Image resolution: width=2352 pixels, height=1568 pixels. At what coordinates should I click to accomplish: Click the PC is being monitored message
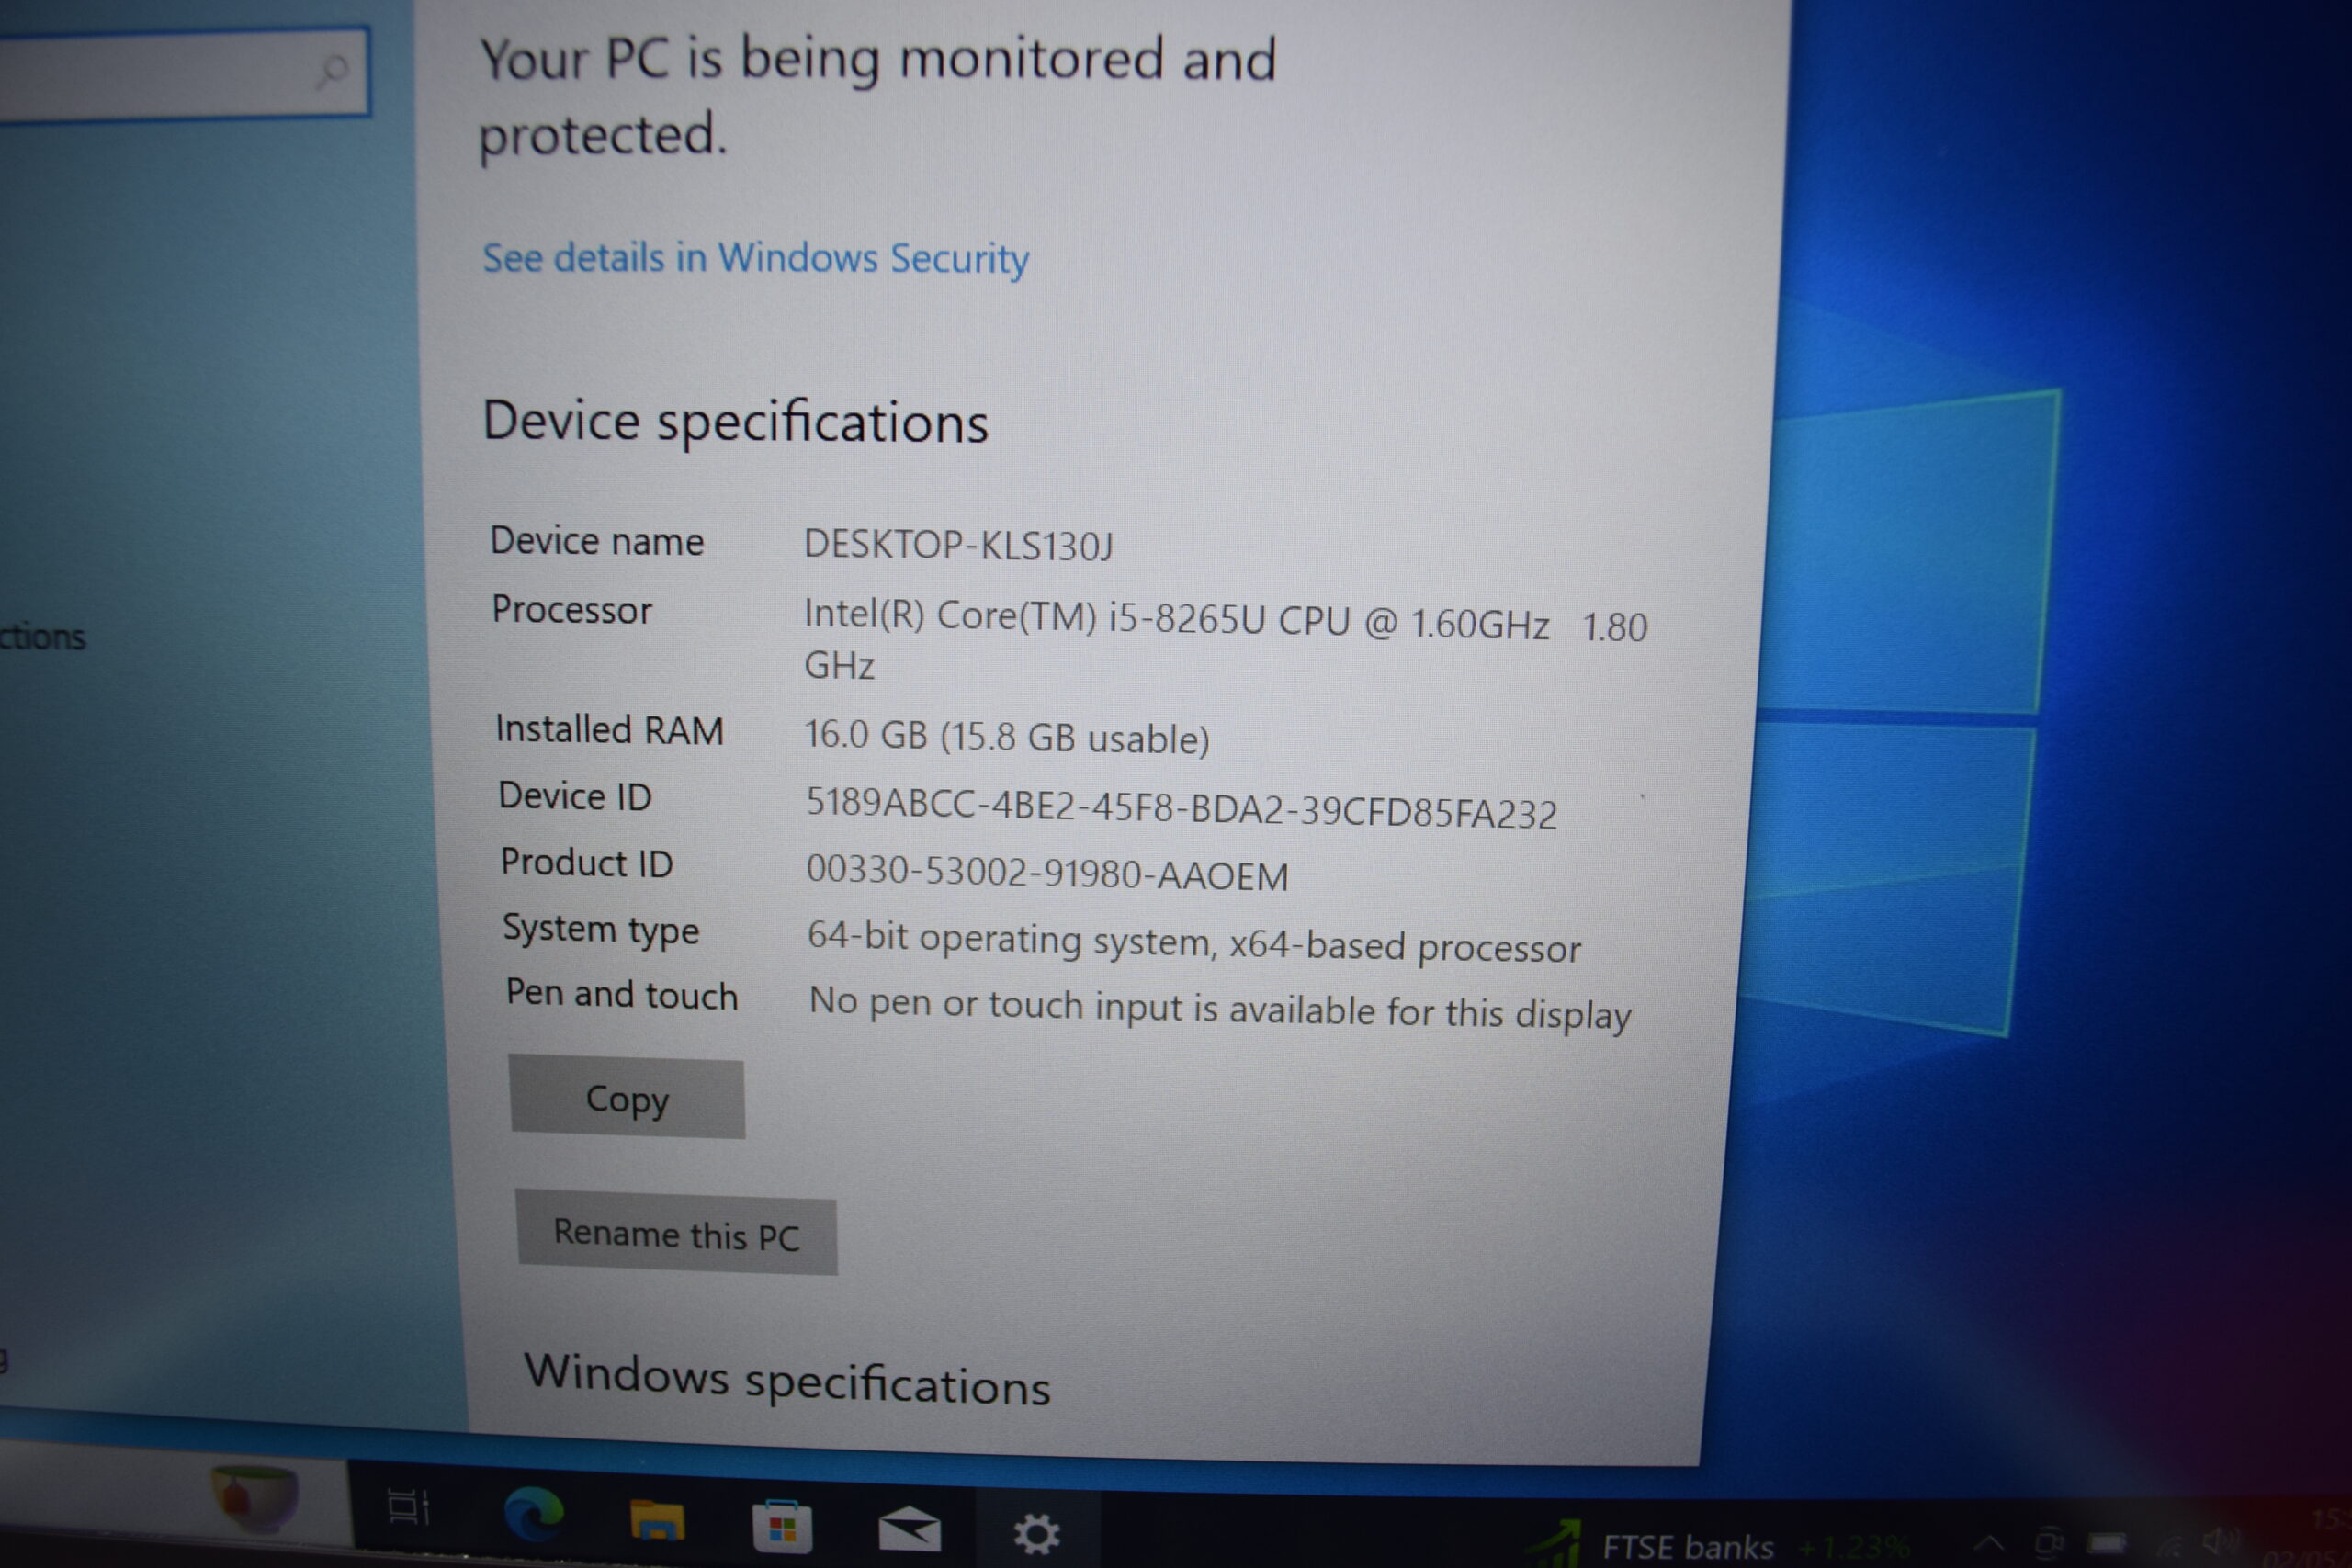[x=878, y=96]
